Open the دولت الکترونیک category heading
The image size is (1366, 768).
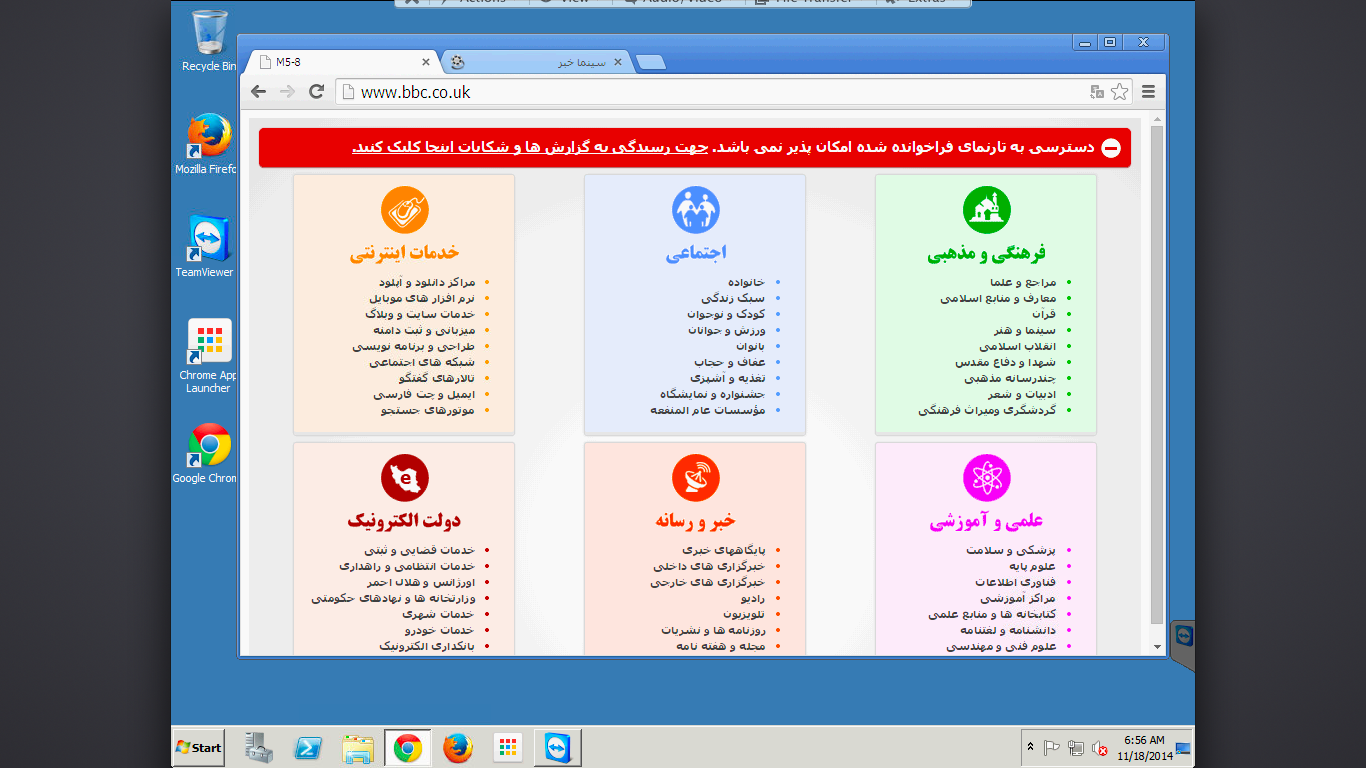[404, 521]
